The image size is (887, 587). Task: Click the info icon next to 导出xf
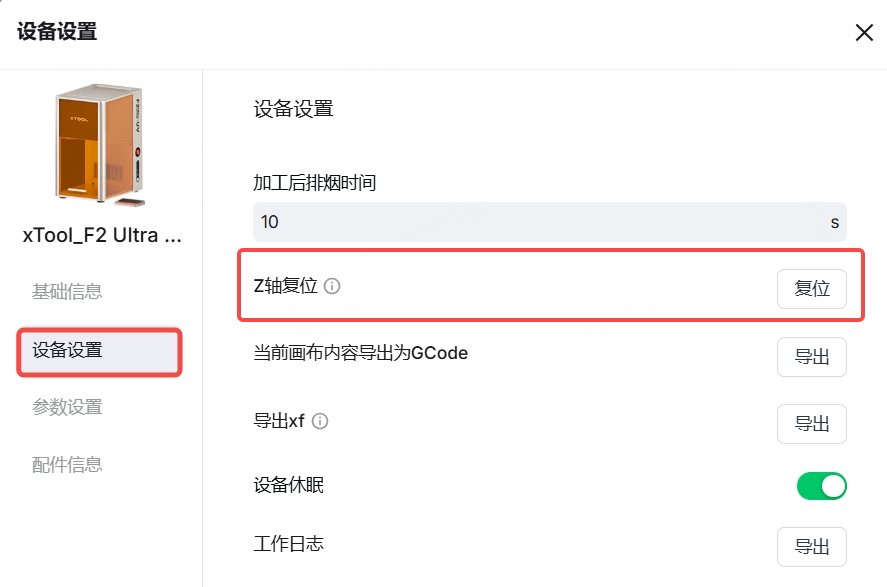pos(321,422)
